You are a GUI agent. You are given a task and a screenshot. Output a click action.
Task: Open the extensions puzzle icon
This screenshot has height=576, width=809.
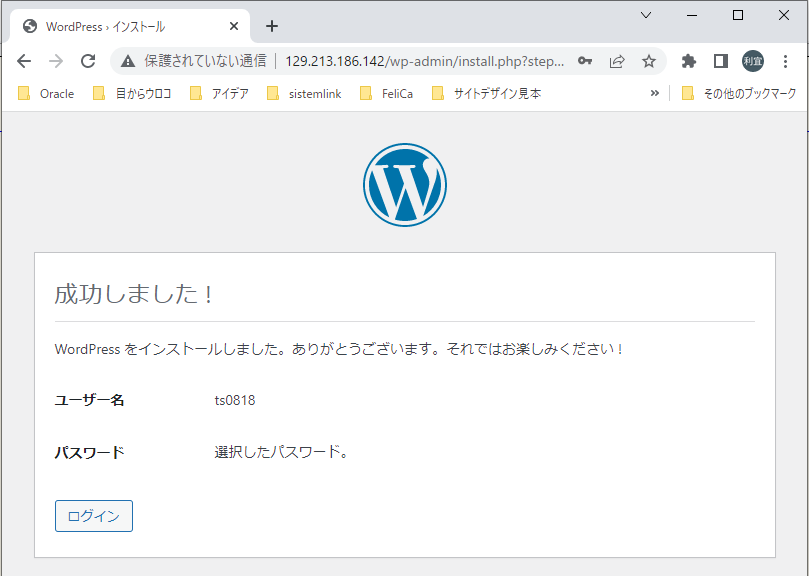pyautogui.click(x=688, y=61)
